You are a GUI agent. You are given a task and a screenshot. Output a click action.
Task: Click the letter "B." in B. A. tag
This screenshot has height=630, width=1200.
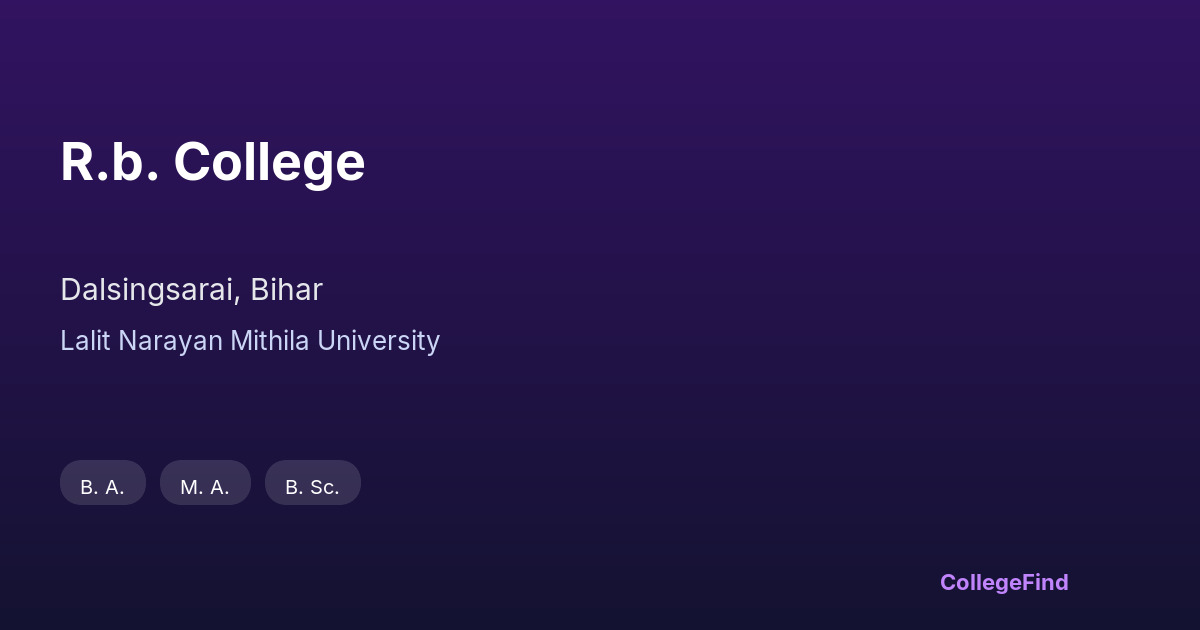(89, 487)
